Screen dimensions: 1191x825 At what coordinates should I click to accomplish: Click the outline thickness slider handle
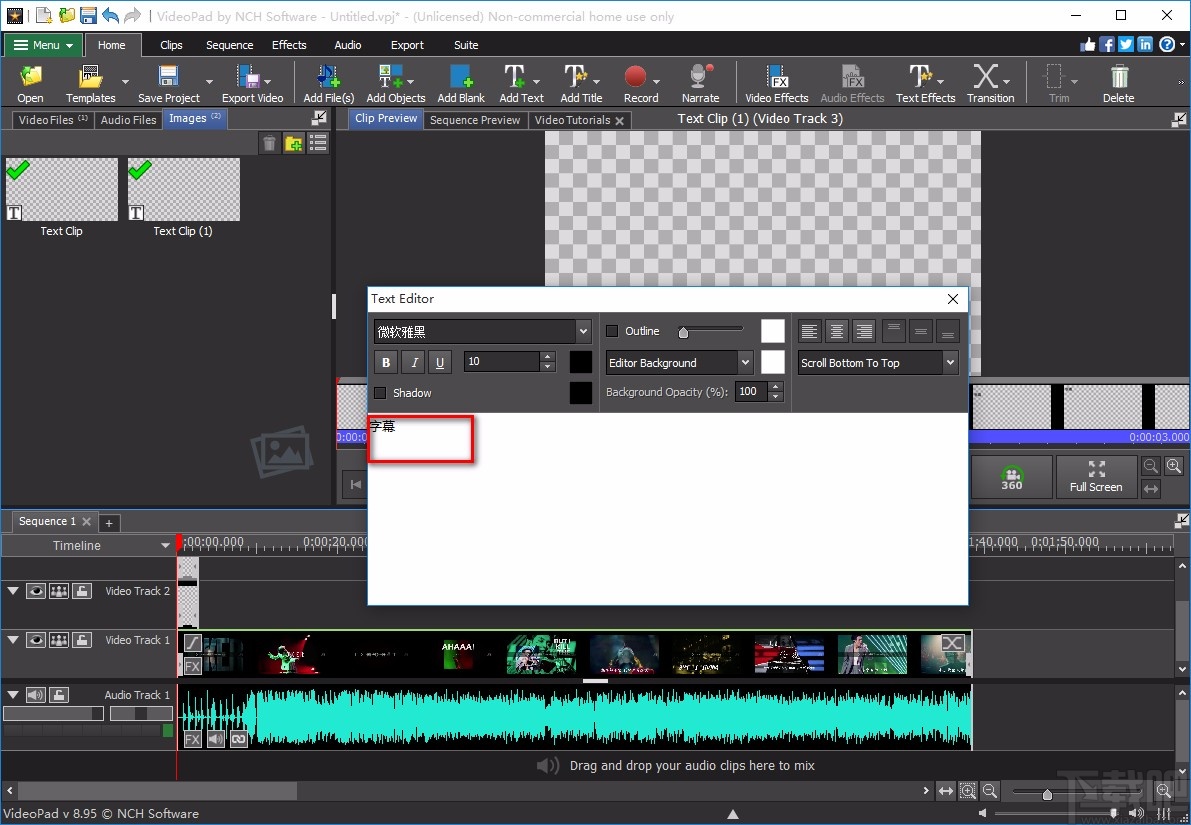[x=683, y=330]
